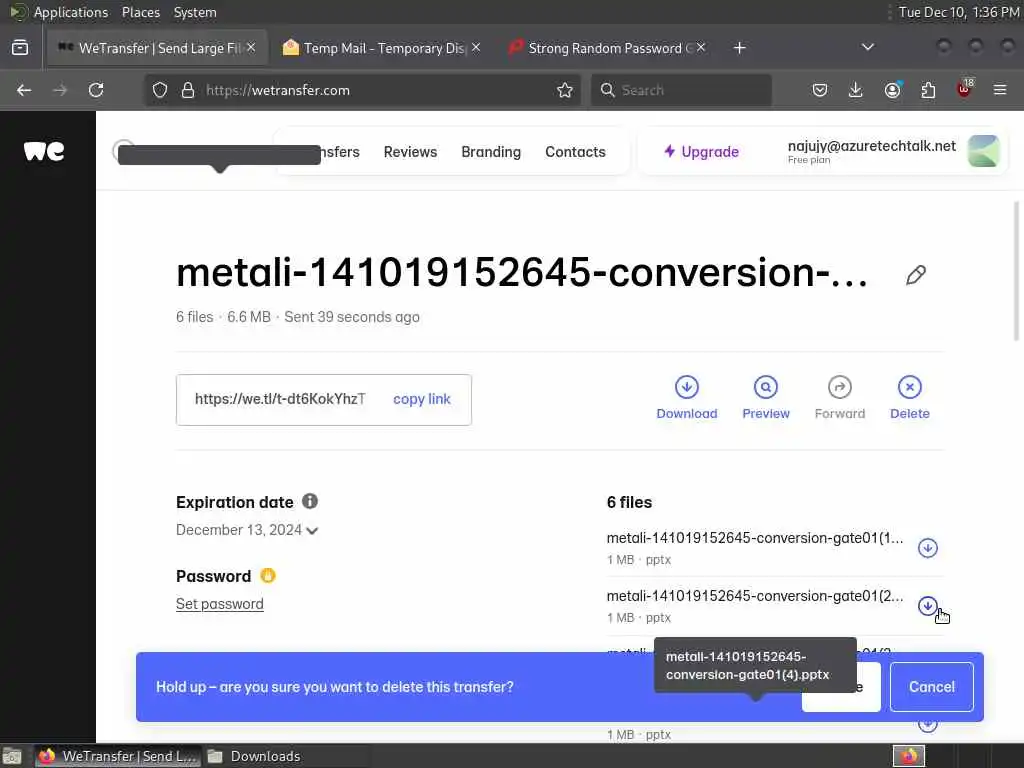
Task: Edit transfer title with pencil icon
Action: click(x=916, y=275)
